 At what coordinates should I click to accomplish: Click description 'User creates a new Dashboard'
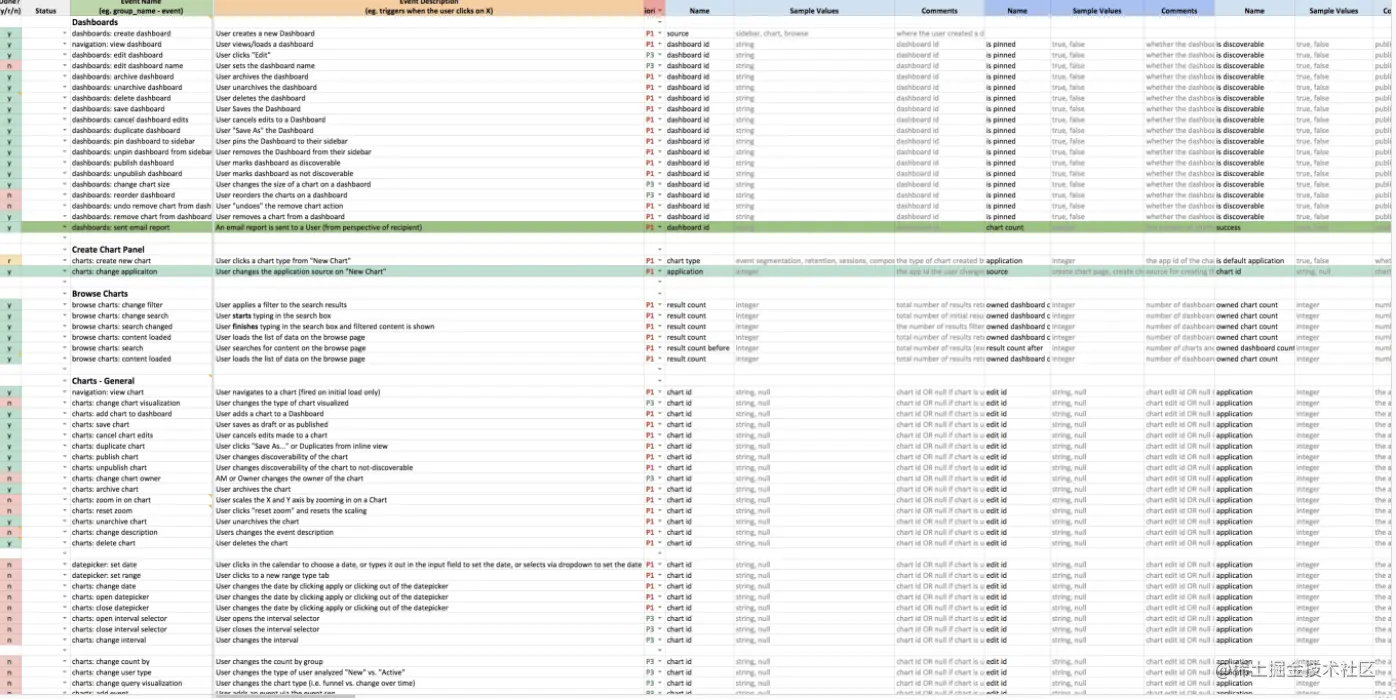[429, 34]
